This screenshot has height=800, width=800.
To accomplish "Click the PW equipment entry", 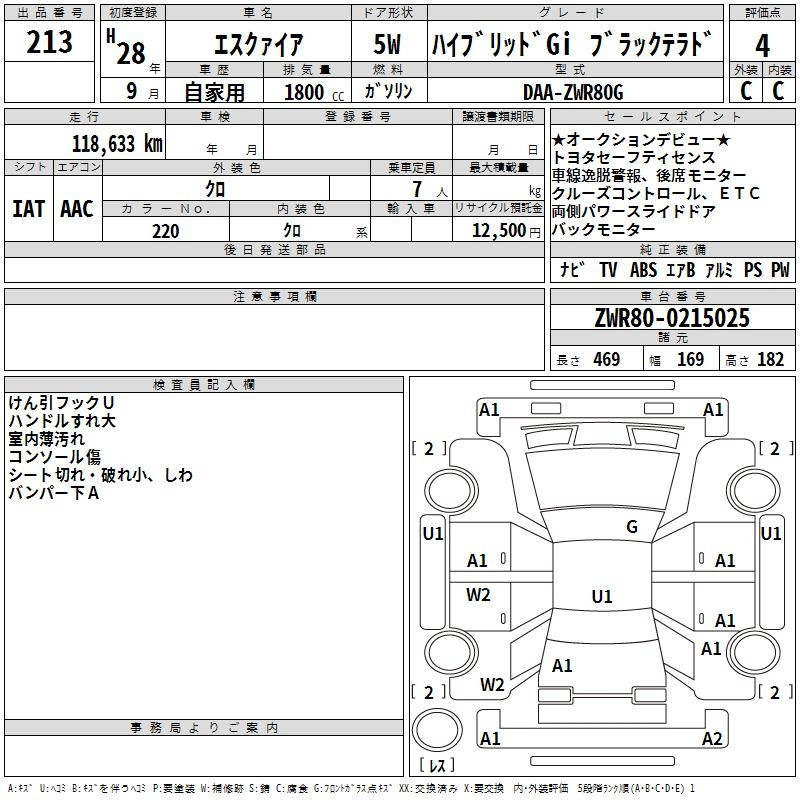I will pyautogui.click(x=780, y=269).
